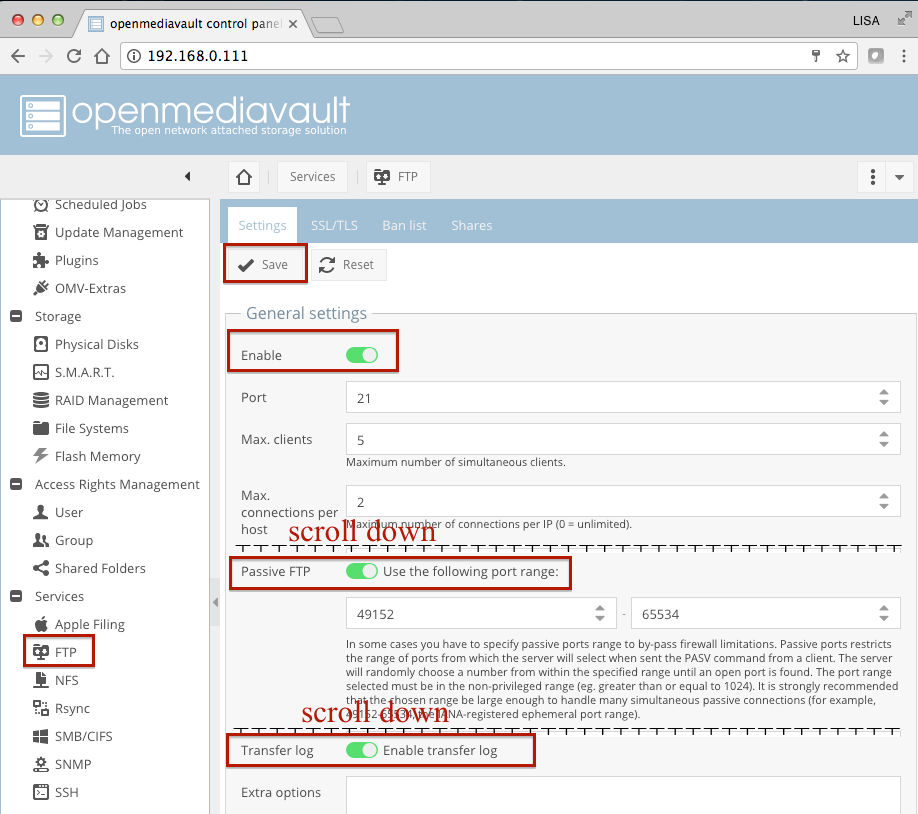Viewport: 918px width, 814px height.
Task: Switch to the Settings tab
Action: click(x=262, y=225)
